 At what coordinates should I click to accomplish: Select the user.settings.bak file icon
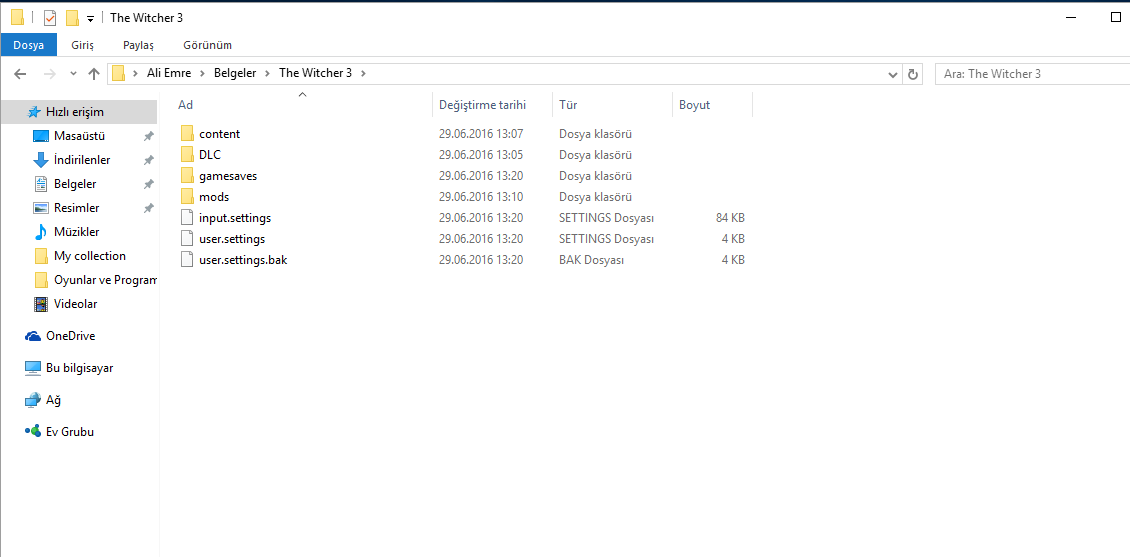click(187, 259)
